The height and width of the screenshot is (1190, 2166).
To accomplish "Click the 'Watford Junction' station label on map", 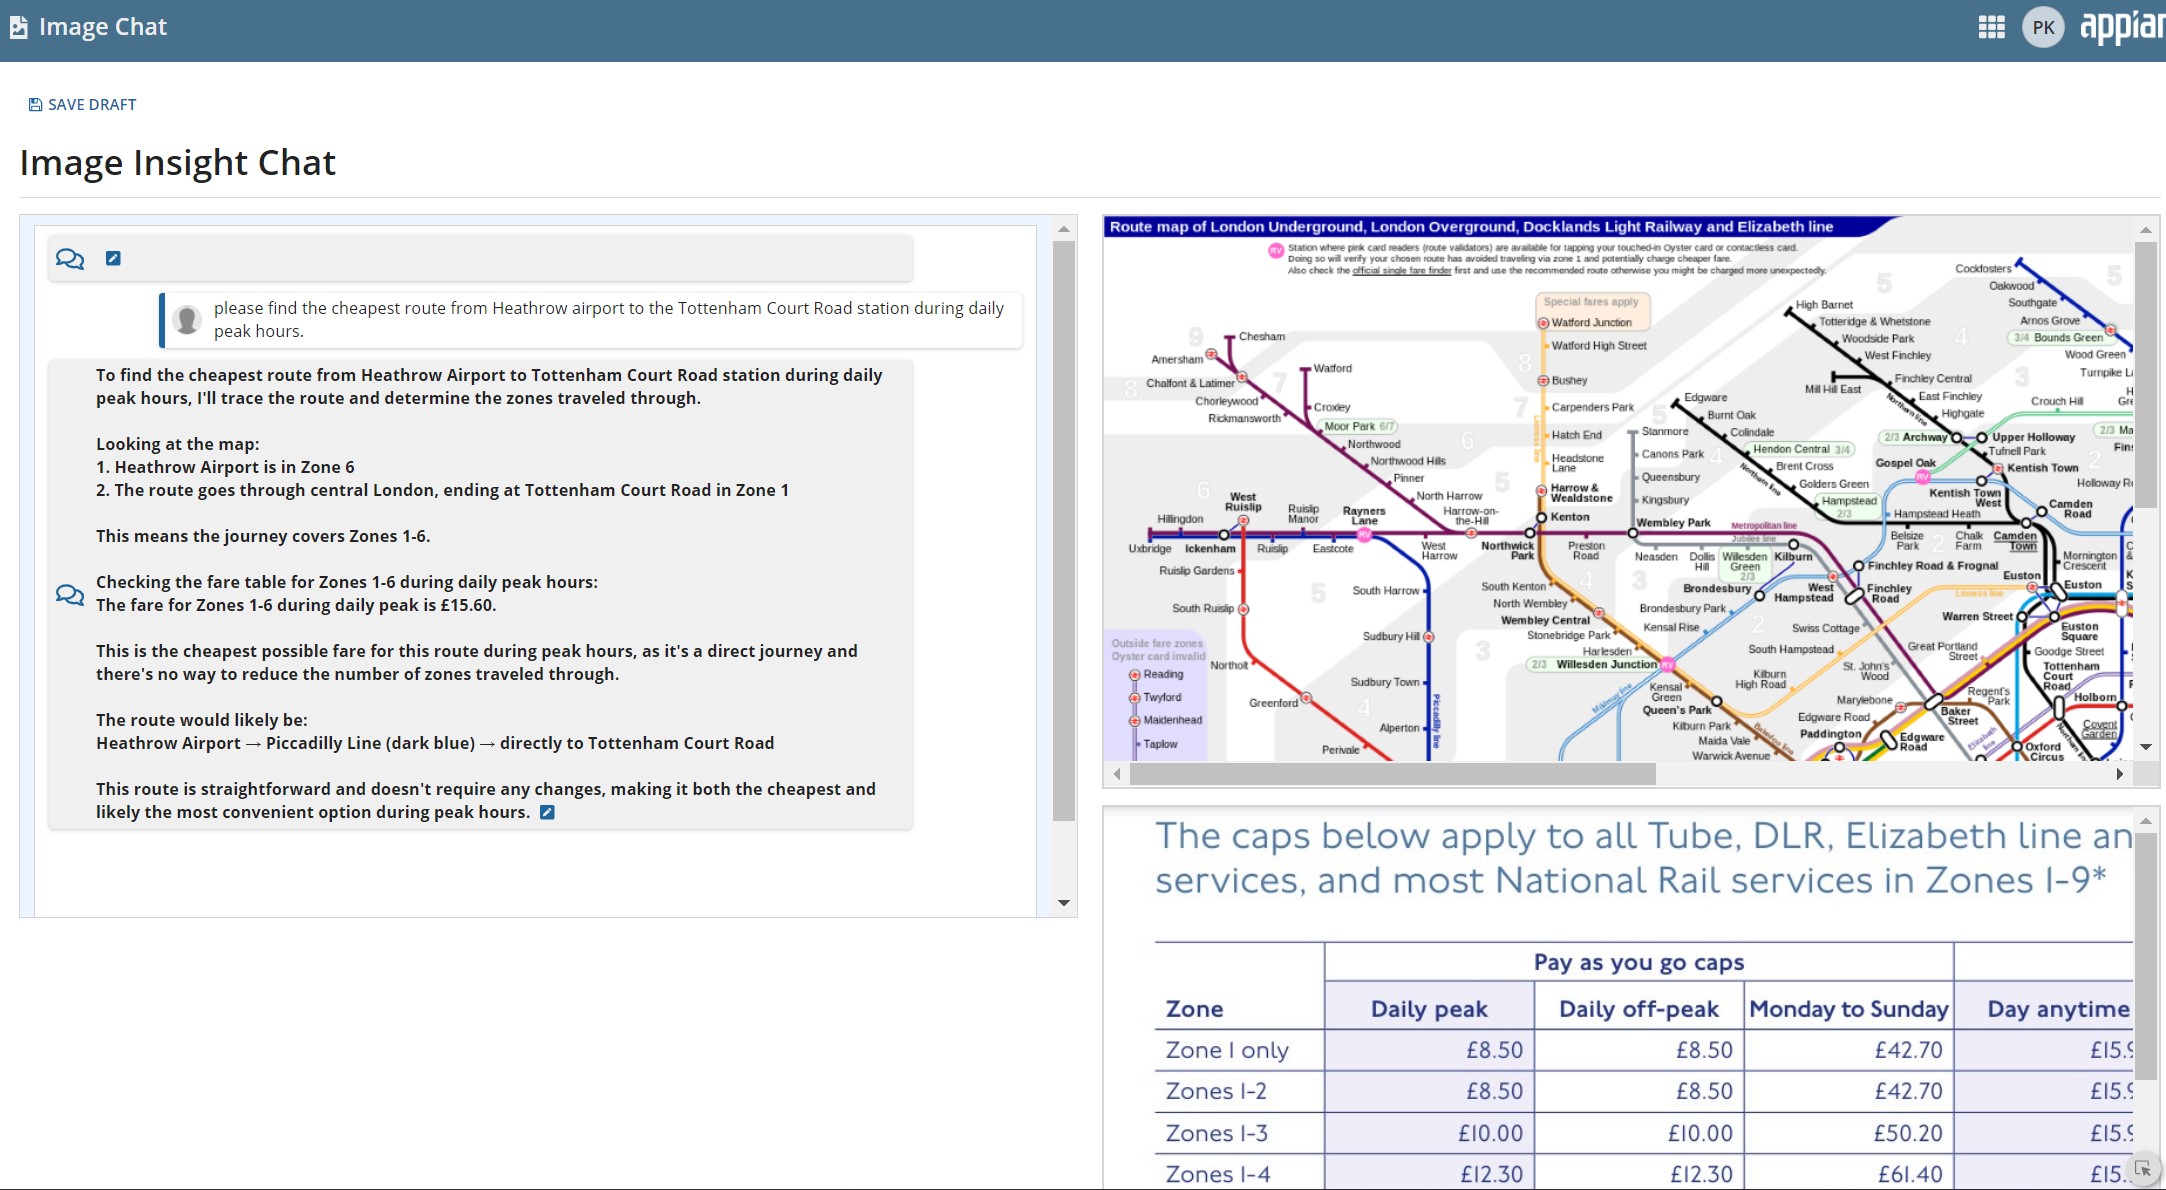I will click(x=1591, y=322).
